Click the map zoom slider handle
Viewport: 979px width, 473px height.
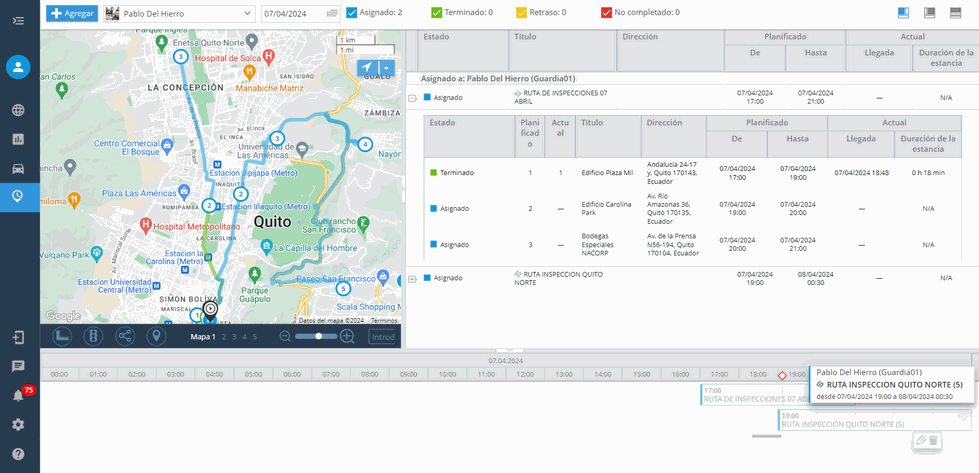click(x=319, y=337)
